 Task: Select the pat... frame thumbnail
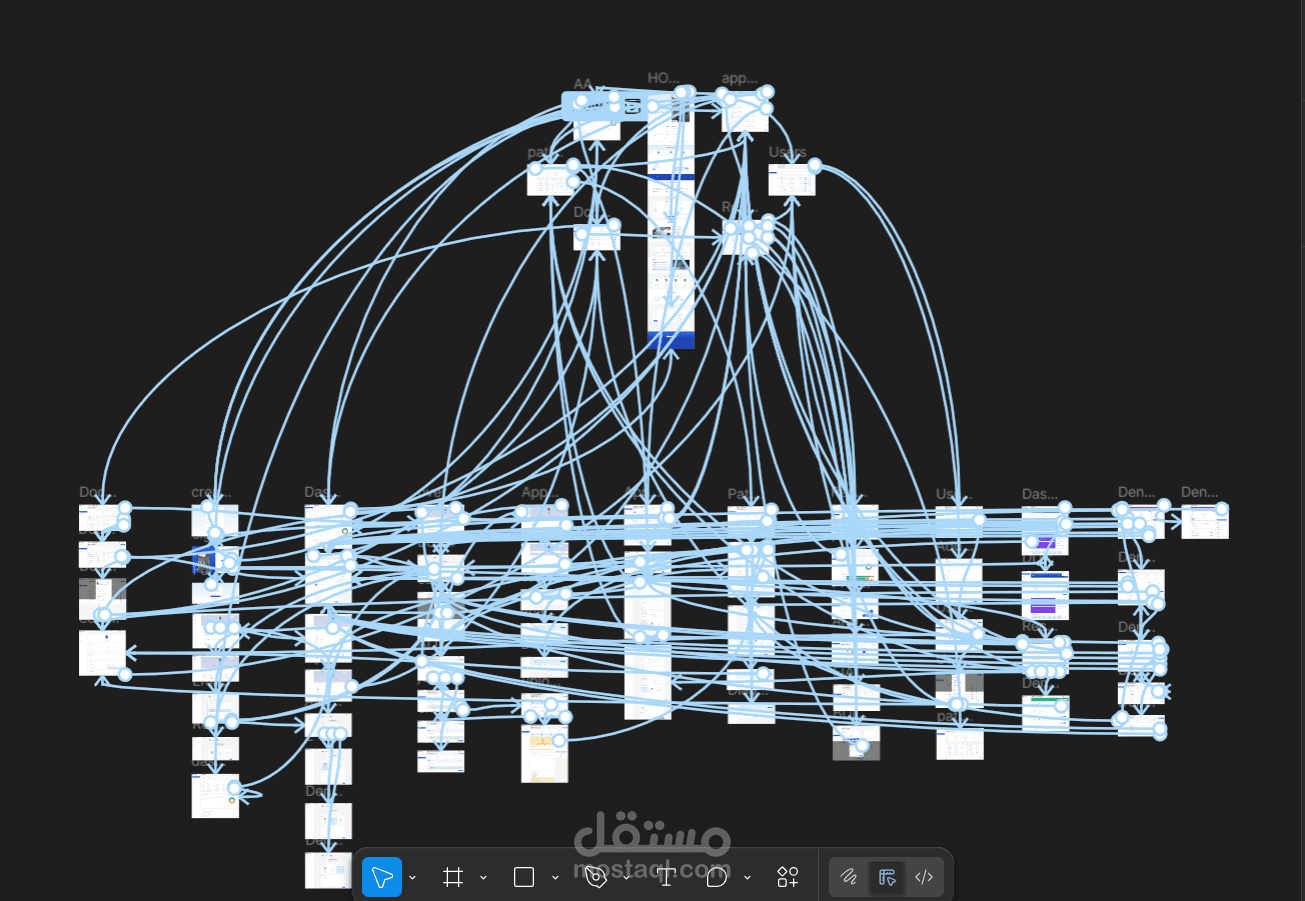click(550, 179)
